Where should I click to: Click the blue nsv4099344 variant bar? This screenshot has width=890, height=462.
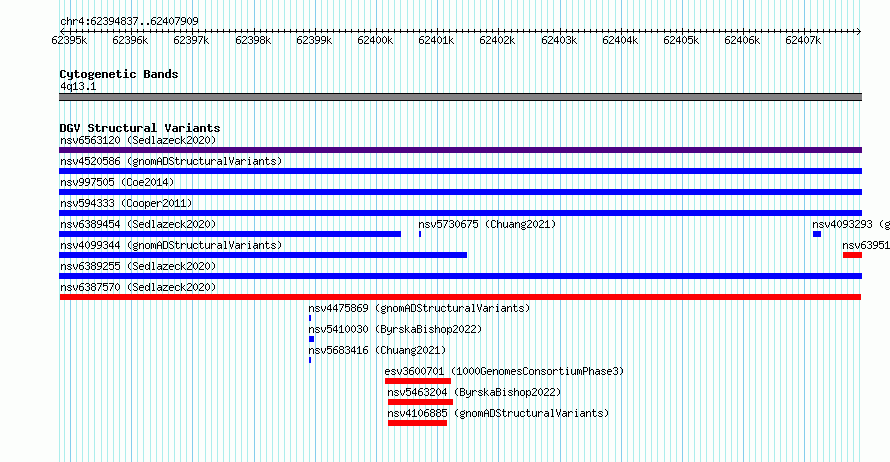263,255
